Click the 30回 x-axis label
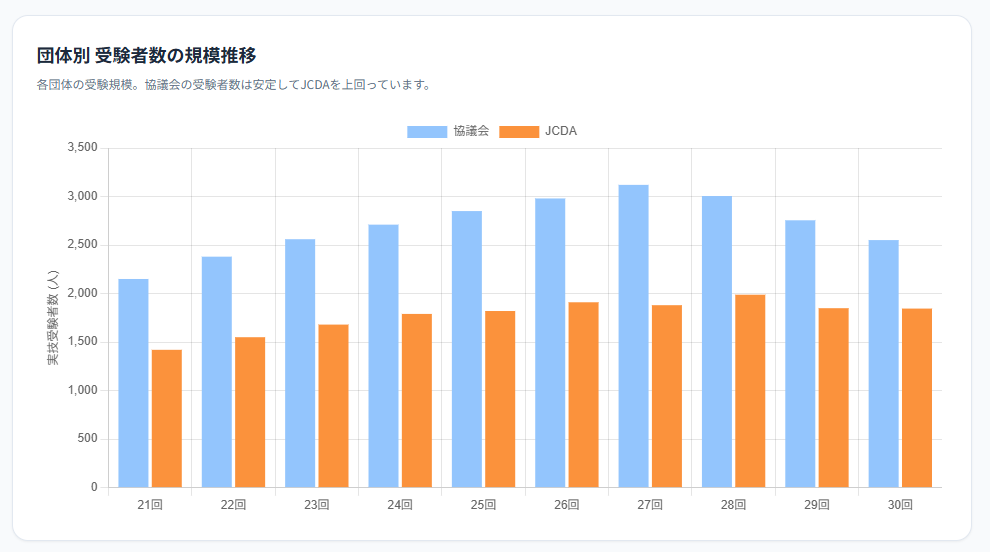This screenshot has height=552, width=990. coord(900,505)
